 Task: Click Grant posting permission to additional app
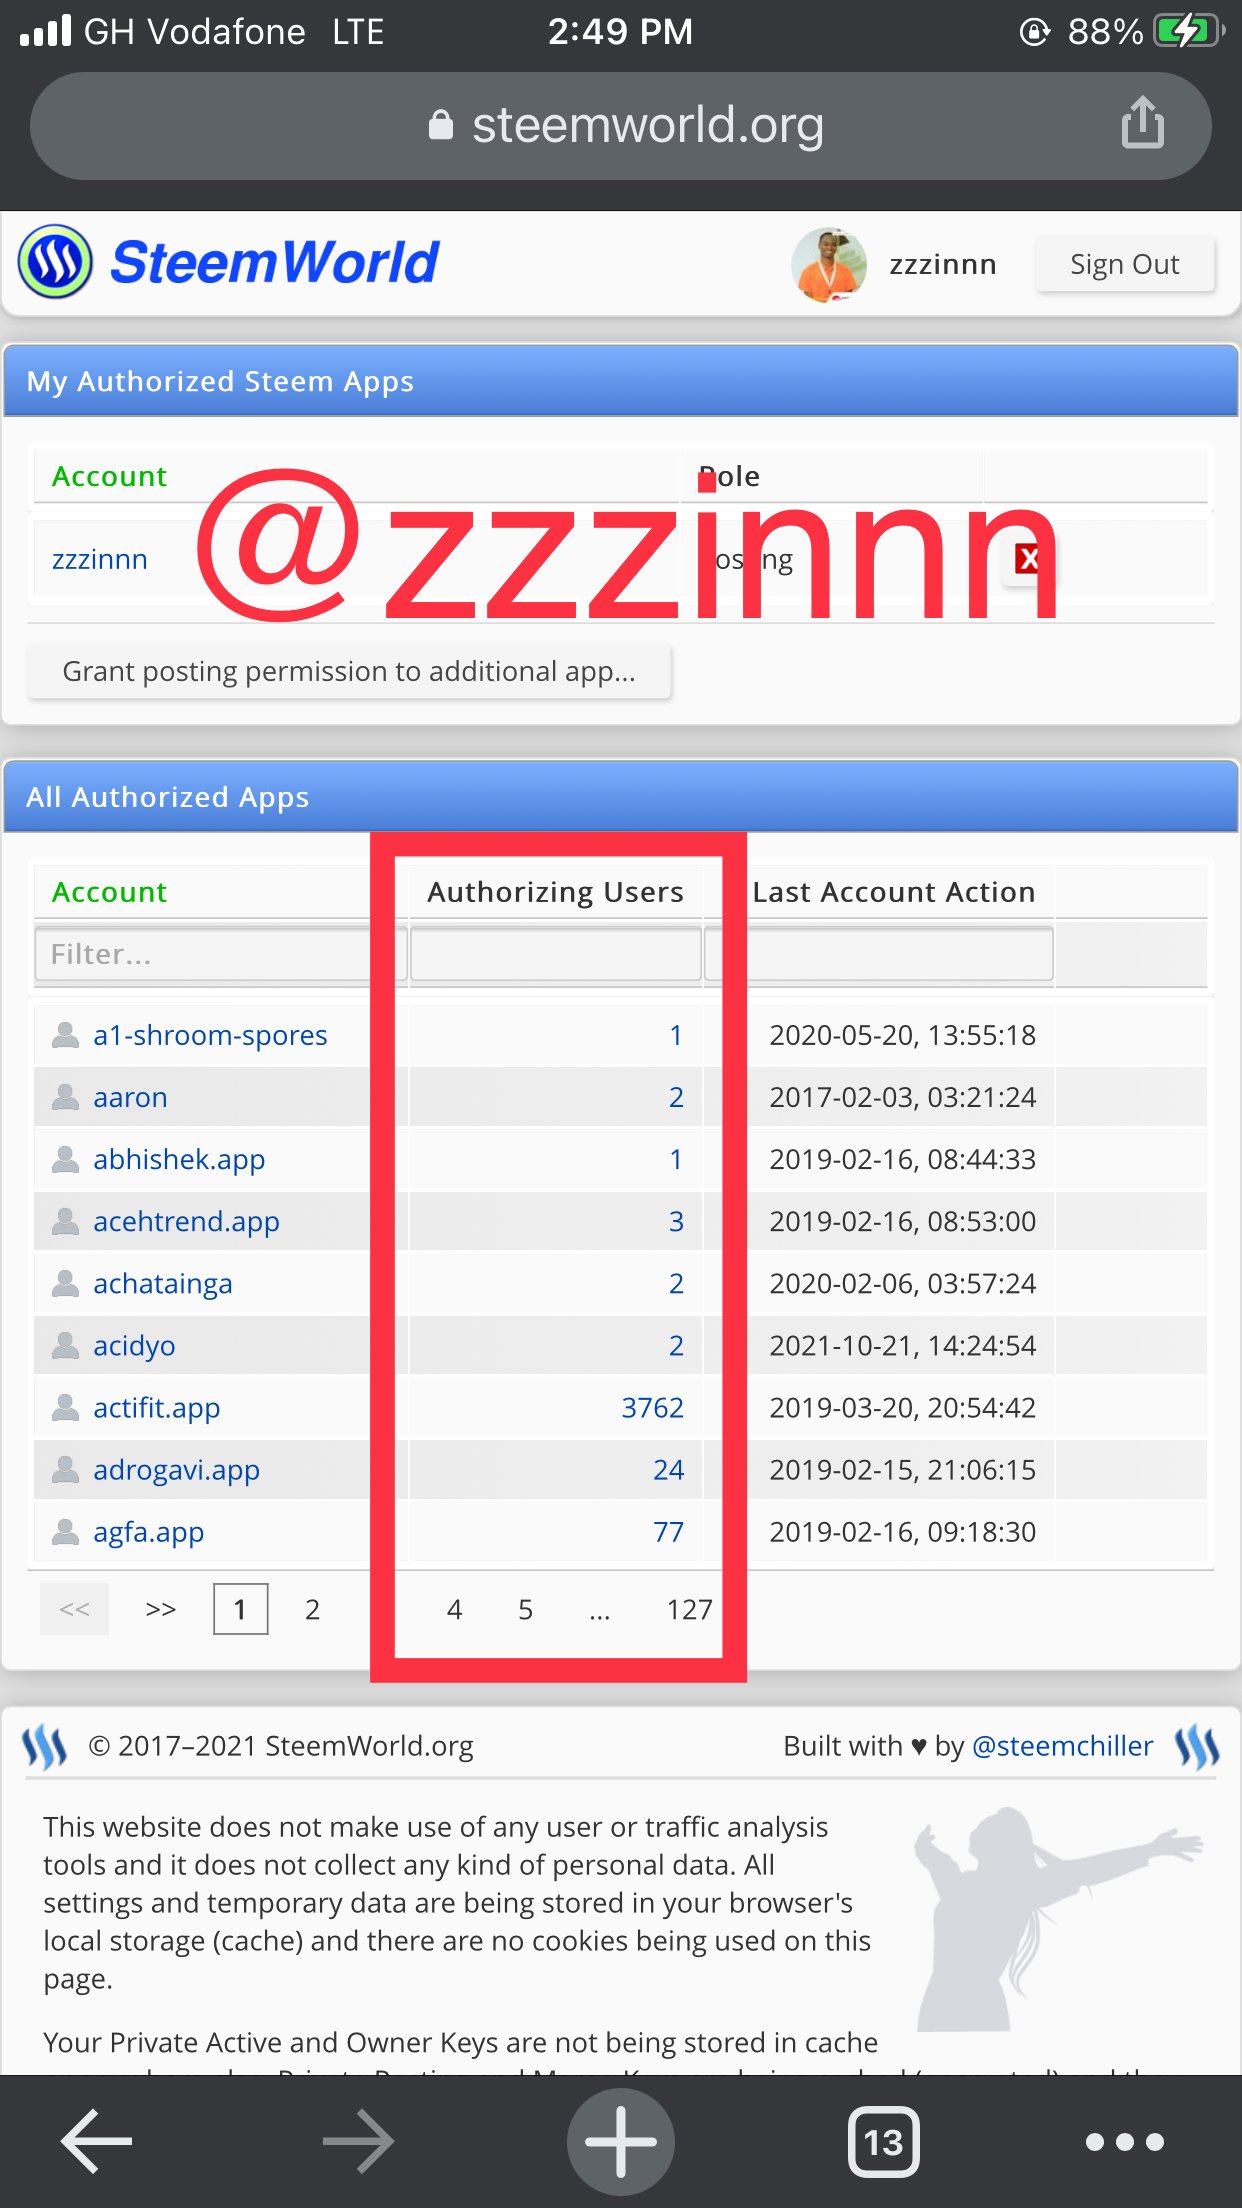[x=349, y=671]
